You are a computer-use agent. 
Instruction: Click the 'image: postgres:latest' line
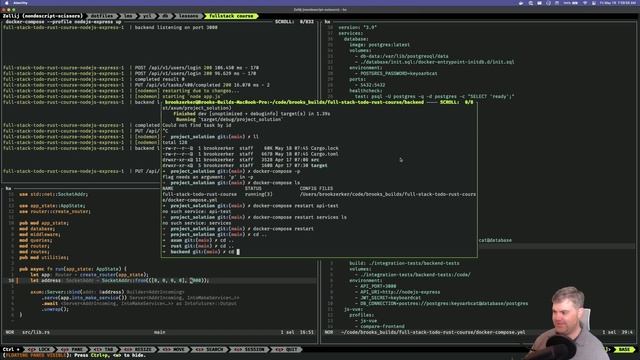click(379, 44)
